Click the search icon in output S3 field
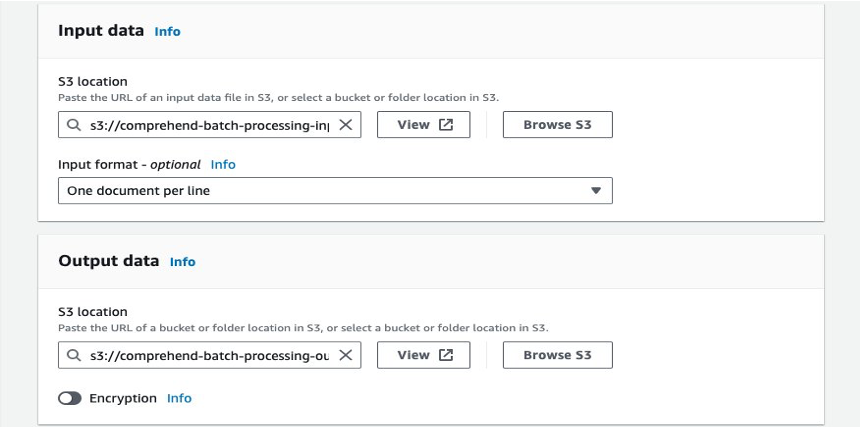 [74, 355]
